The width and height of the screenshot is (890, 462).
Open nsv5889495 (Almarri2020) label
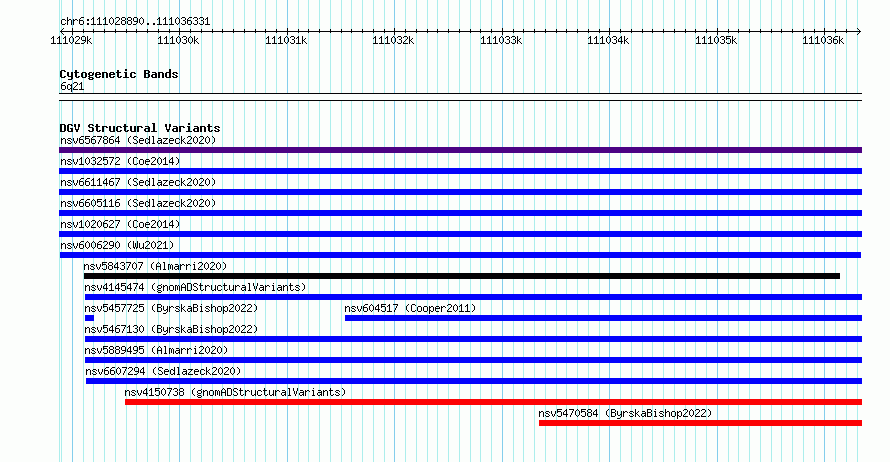pos(156,350)
